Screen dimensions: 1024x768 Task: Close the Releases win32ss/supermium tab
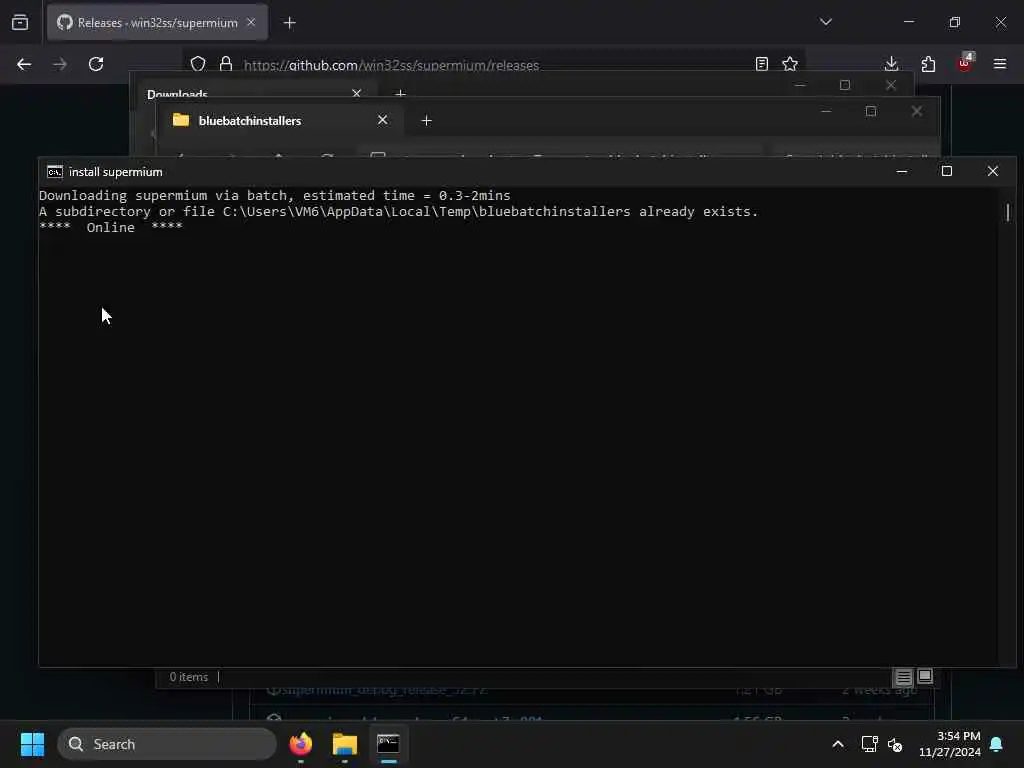pos(251,22)
